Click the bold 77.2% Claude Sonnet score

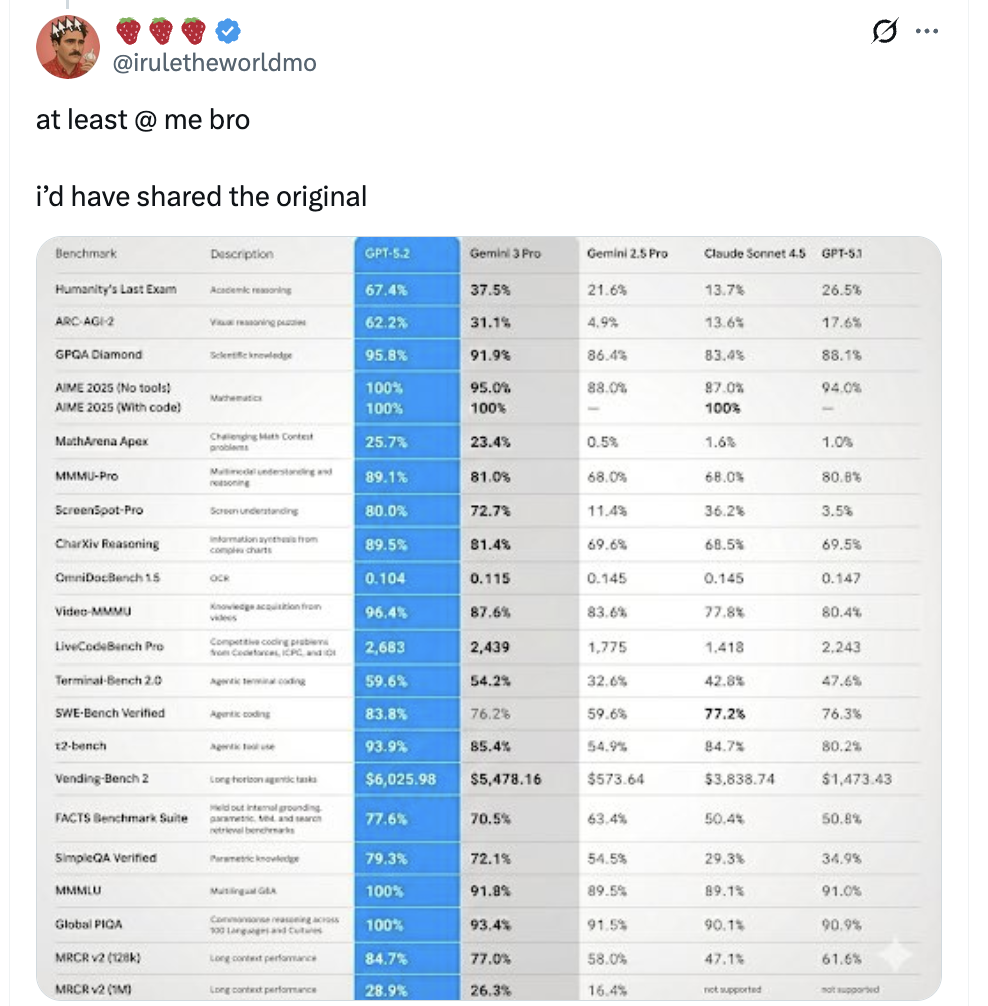(725, 713)
